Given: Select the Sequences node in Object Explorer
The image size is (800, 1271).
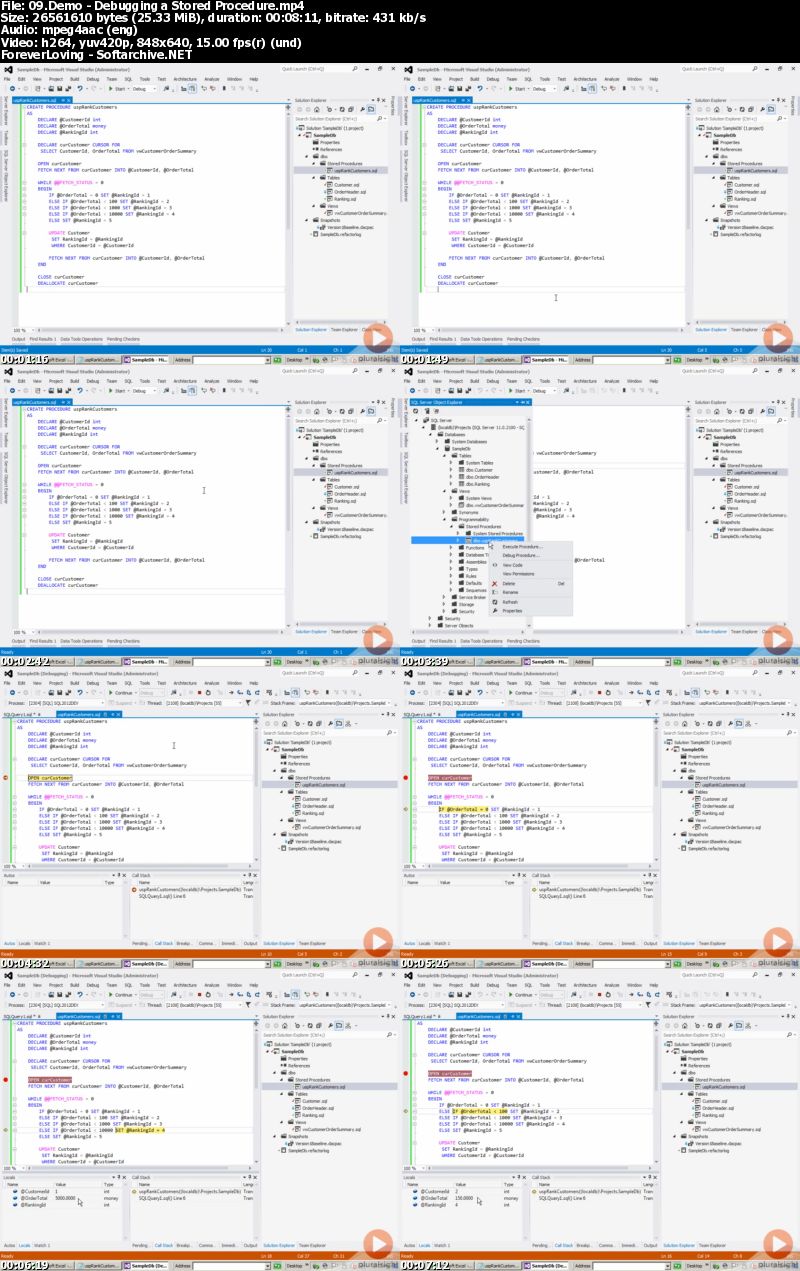Looking at the screenshot, I should coord(476,590).
